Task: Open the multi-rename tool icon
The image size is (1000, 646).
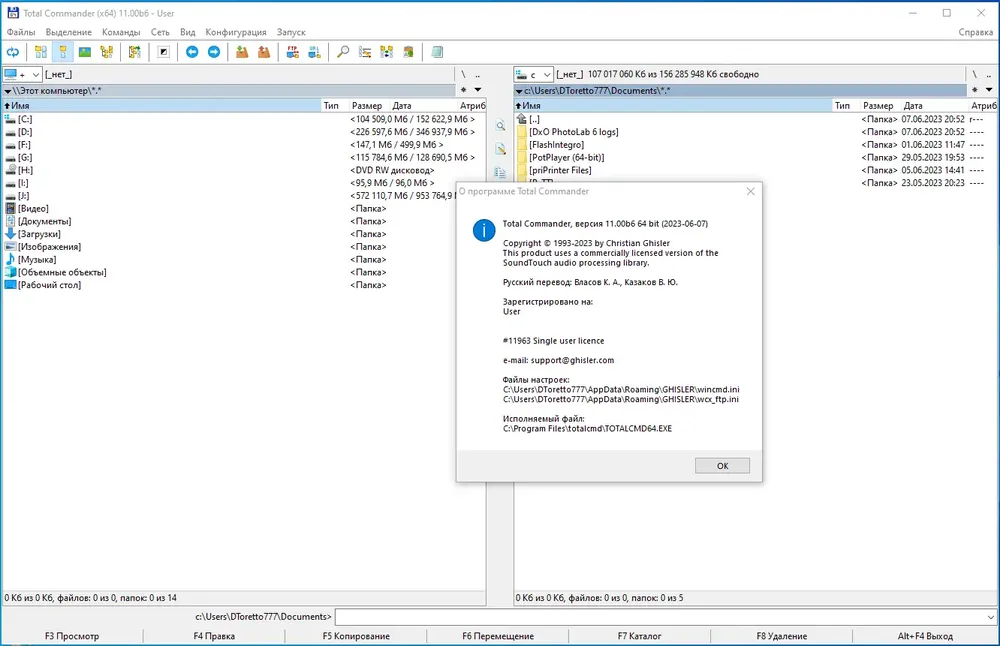Action: 365,52
